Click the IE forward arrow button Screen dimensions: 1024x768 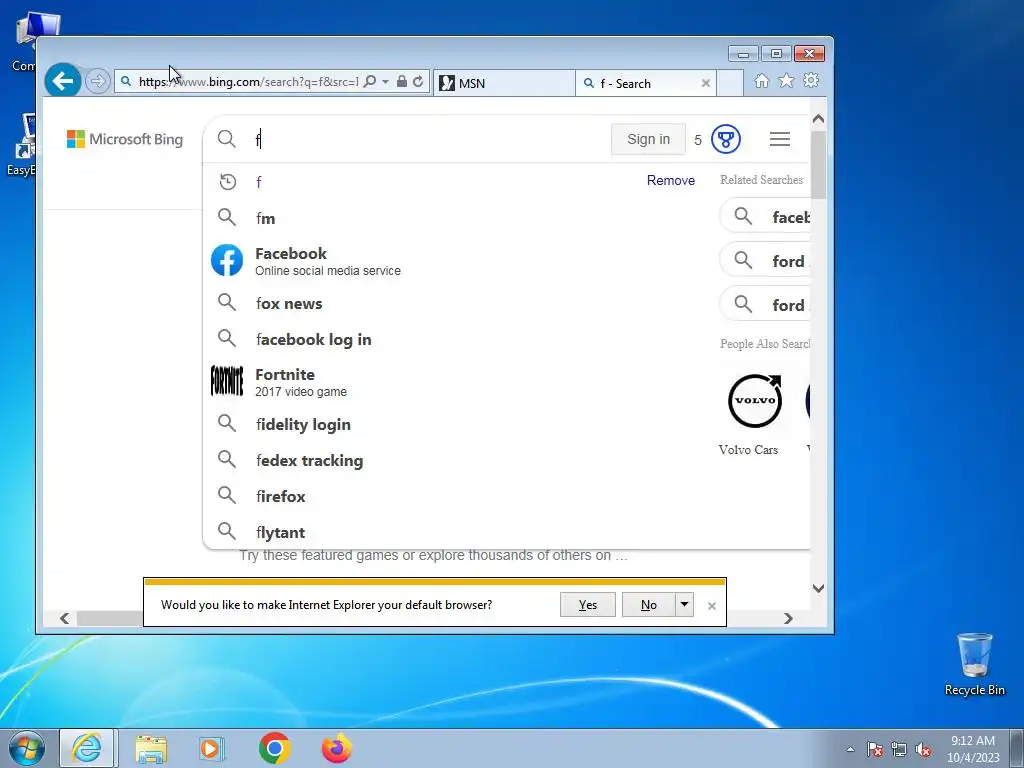pyautogui.click(x=97, y=82)
